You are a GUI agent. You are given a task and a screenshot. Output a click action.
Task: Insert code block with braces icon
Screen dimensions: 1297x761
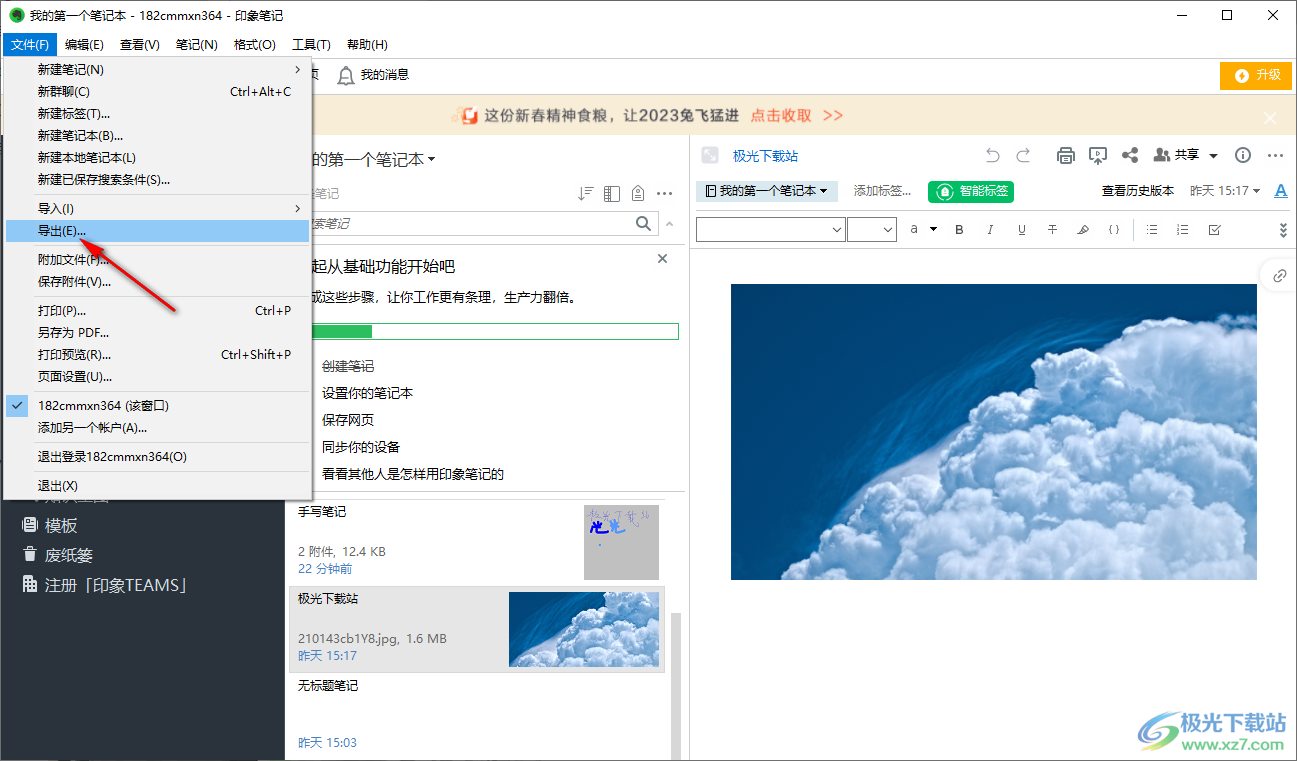tap(1114, 230)
